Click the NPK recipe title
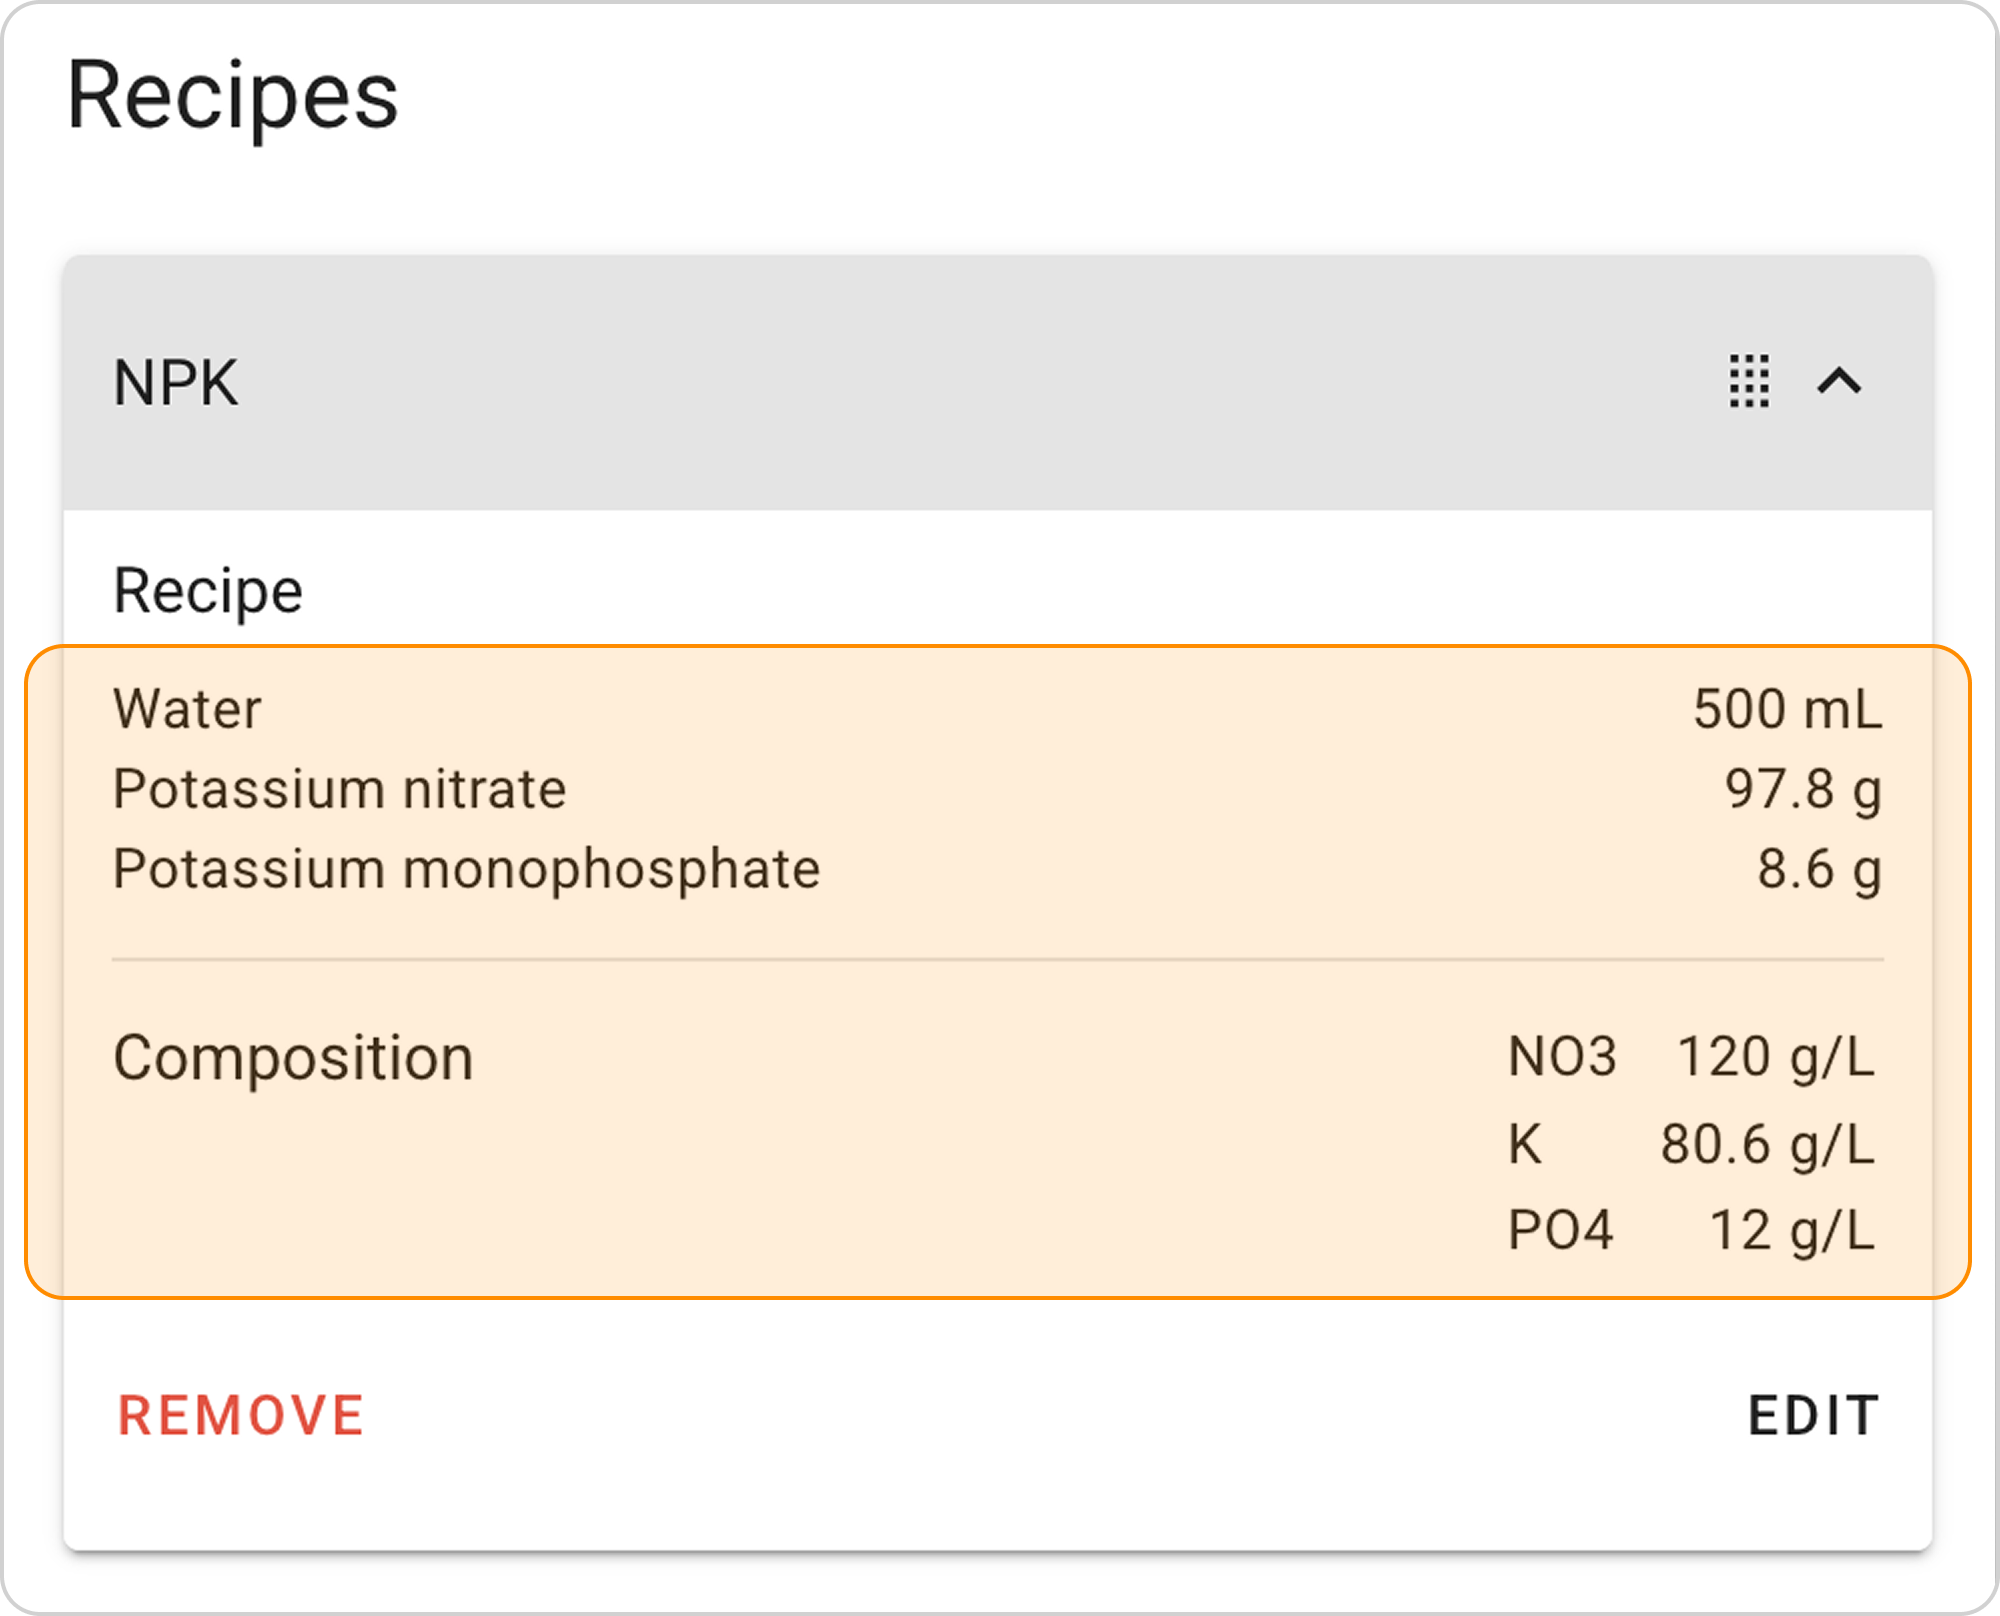2000x1616 pixels. coord(176,382)
